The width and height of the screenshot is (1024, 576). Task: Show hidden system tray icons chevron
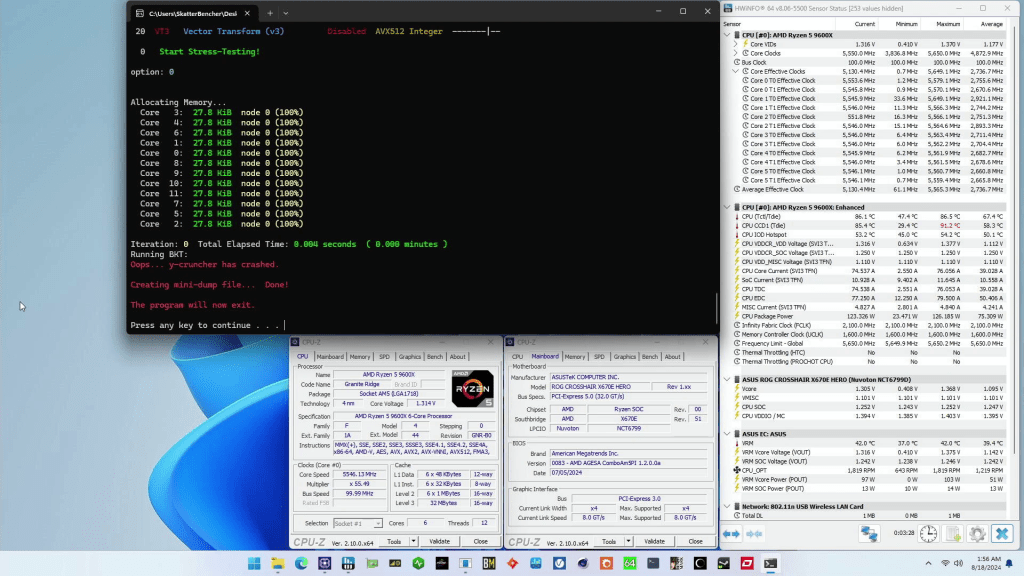928,563
